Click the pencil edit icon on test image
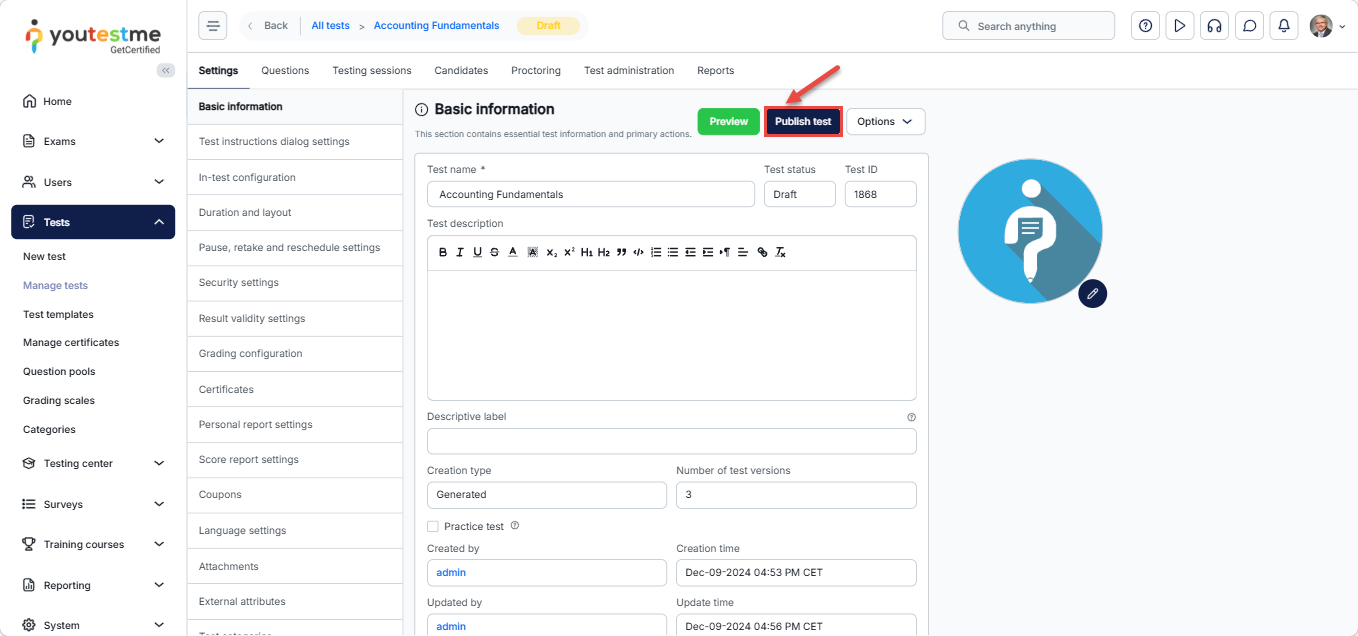The height and width of the screenshot is (636, 1358). click(1092, 293)
